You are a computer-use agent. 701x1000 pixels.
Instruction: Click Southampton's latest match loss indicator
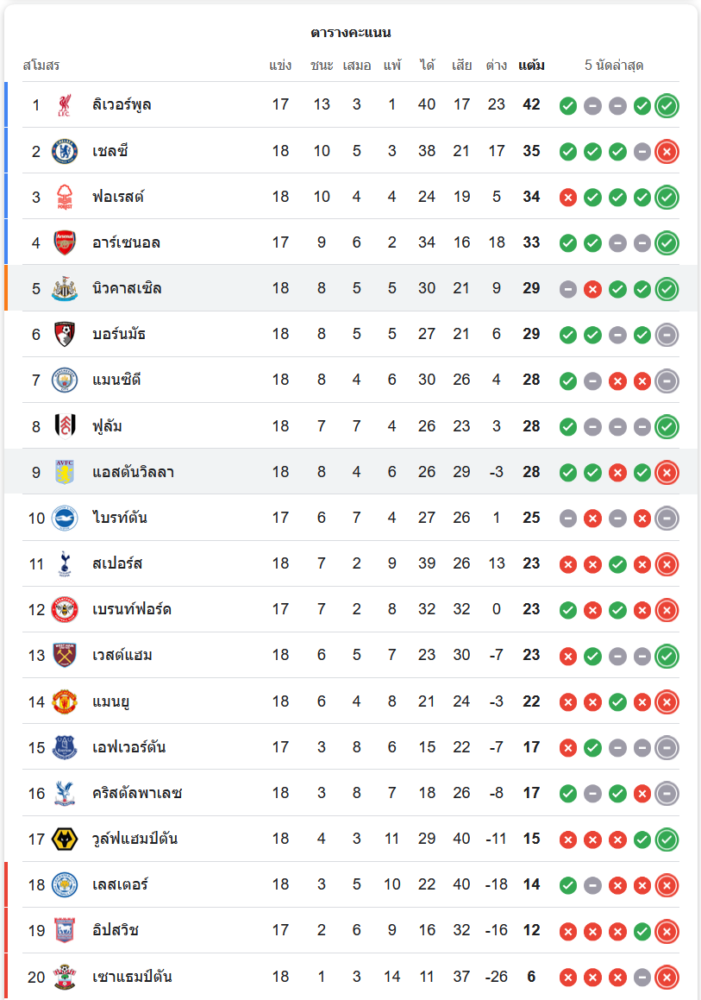667,976
